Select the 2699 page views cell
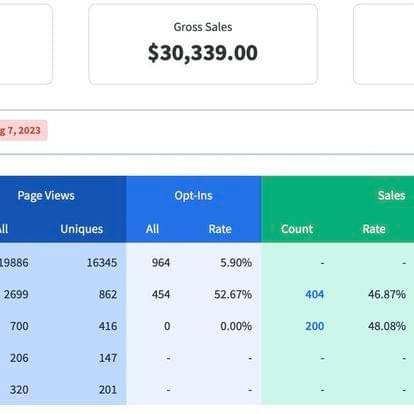The height and width of the screenshot is (414, 414). (x=16, y=294)
